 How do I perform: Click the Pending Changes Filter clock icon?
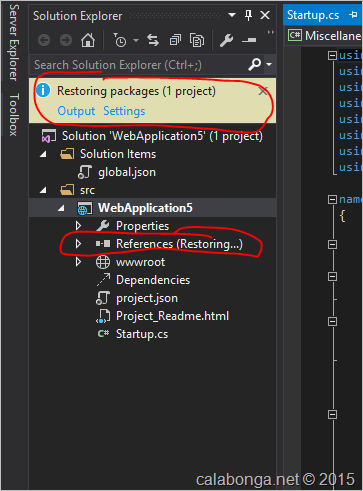pos(119,40)
